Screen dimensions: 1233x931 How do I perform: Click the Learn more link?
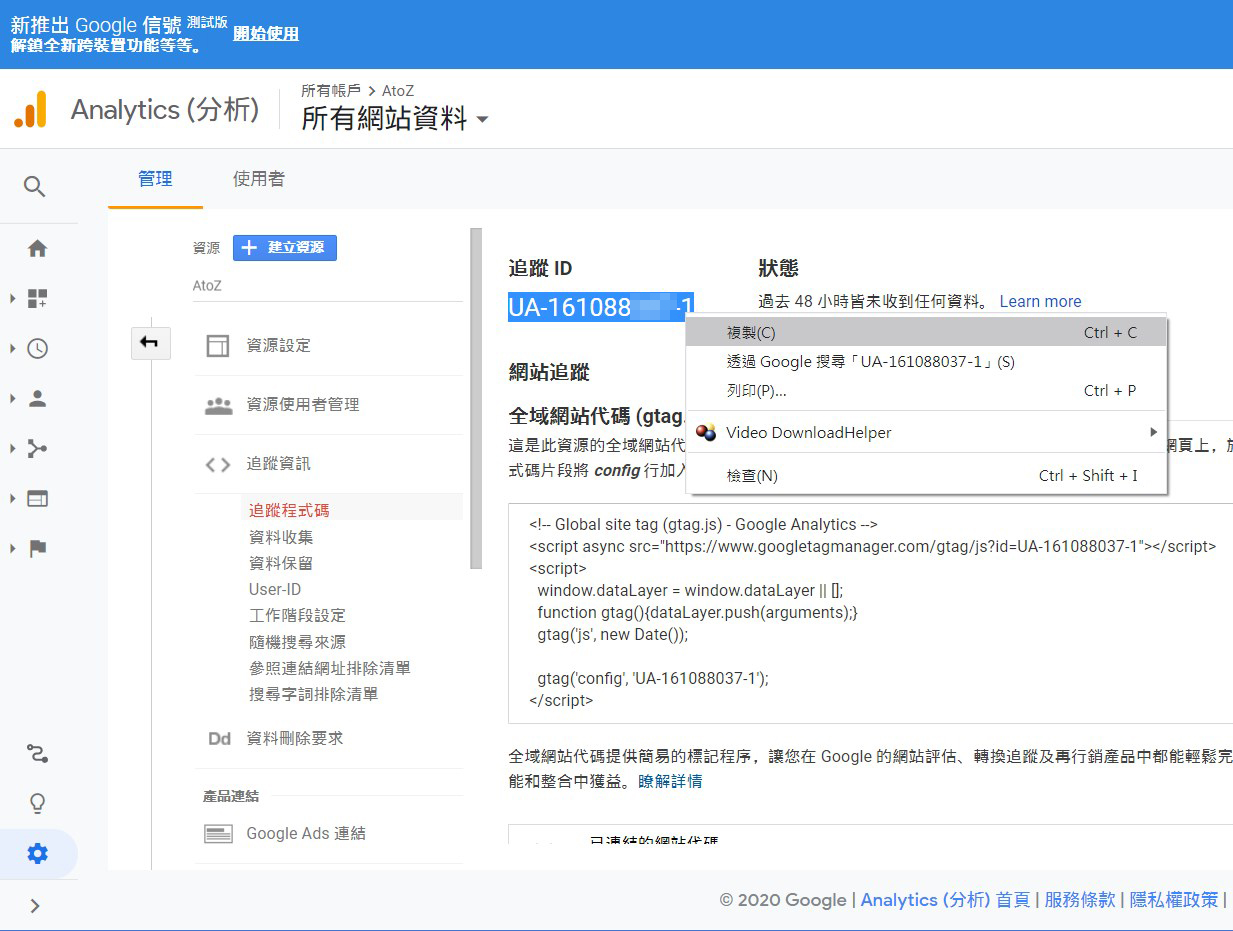(1040, 301)
